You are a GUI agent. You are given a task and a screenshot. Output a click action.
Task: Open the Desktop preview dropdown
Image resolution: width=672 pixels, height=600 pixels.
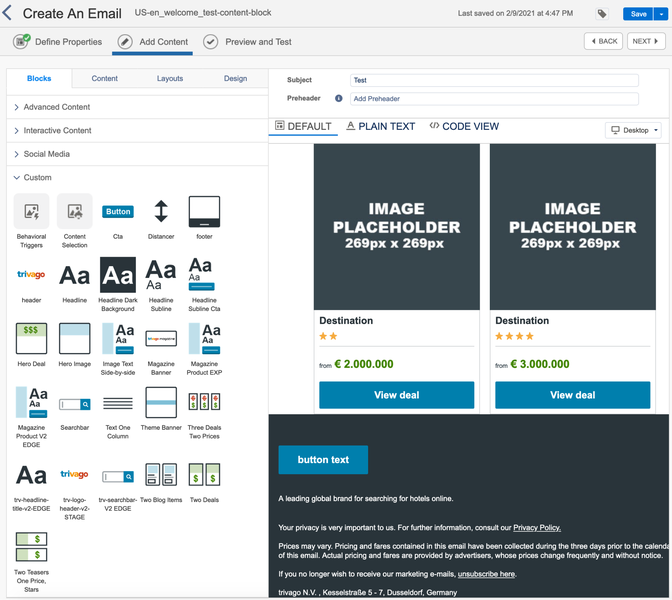pos(634,131)
